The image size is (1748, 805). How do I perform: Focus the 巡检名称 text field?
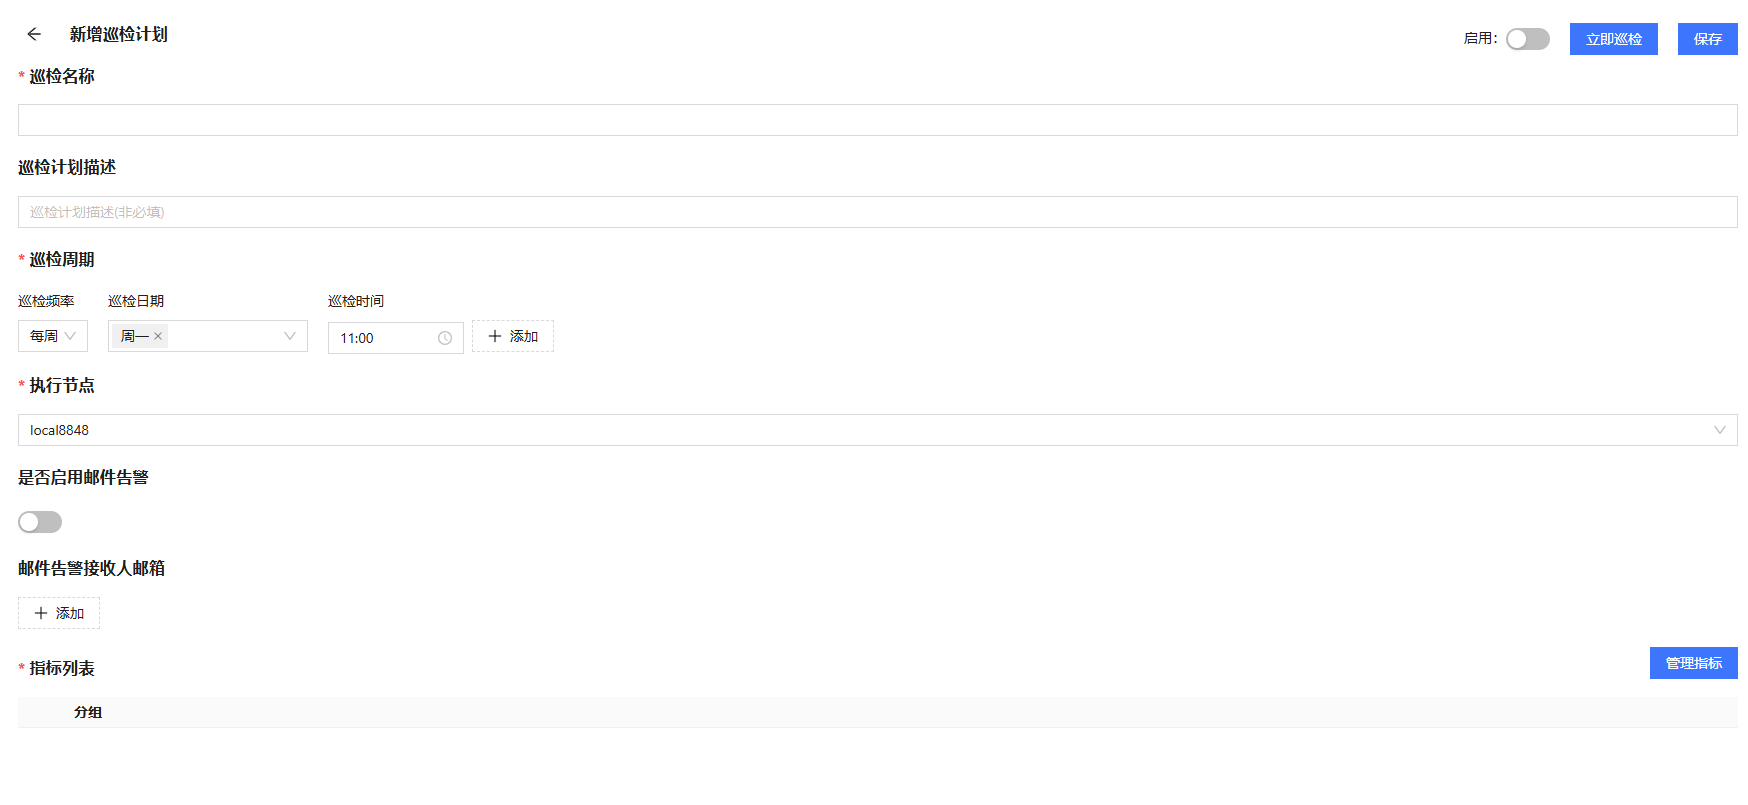tap(877, 120)
